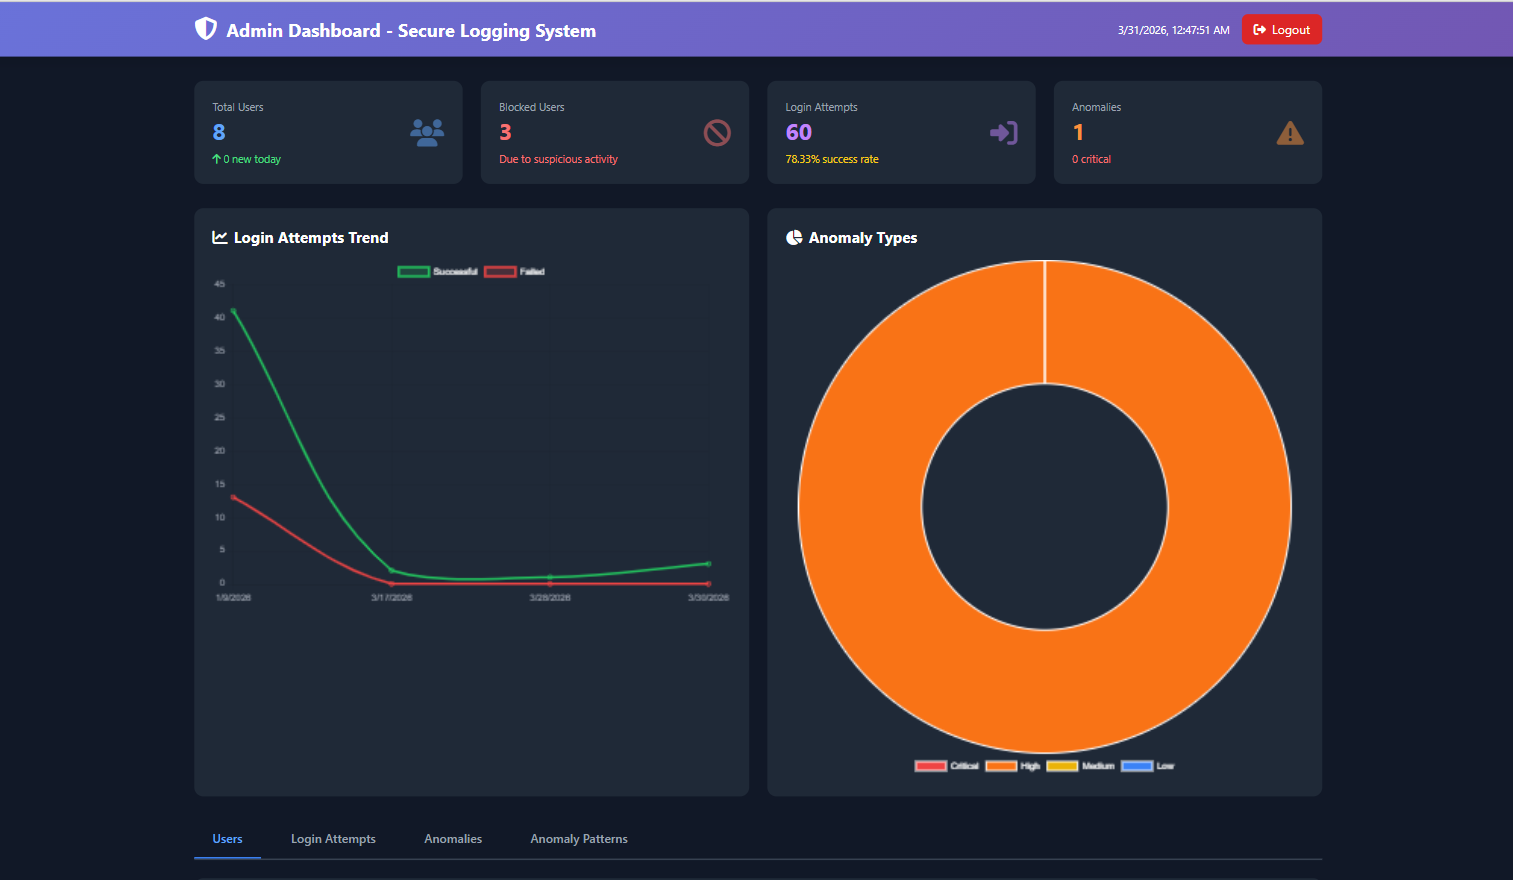Click the x-axis date label 1/9/2026
The width and height of the screenshot is (1513, 880).
pos(233,598)
